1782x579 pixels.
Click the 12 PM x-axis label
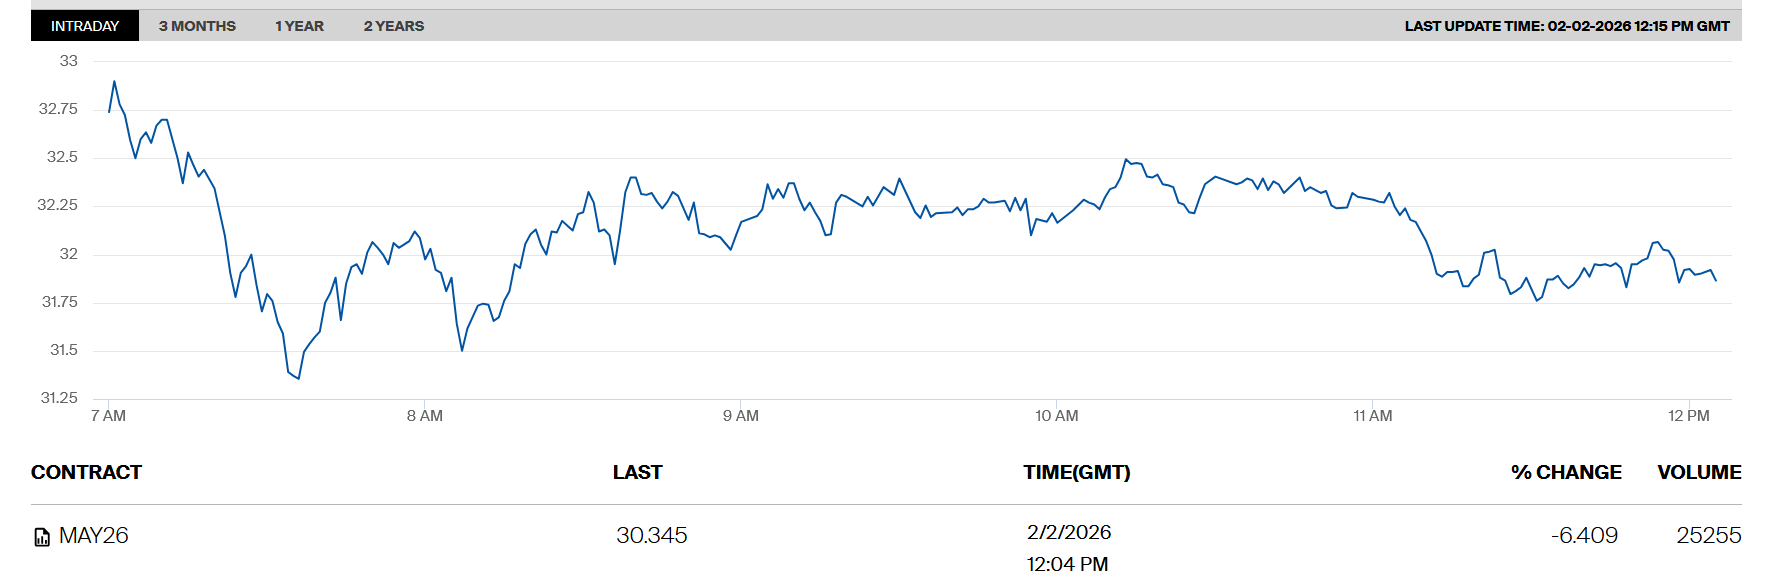point(1688,416)
